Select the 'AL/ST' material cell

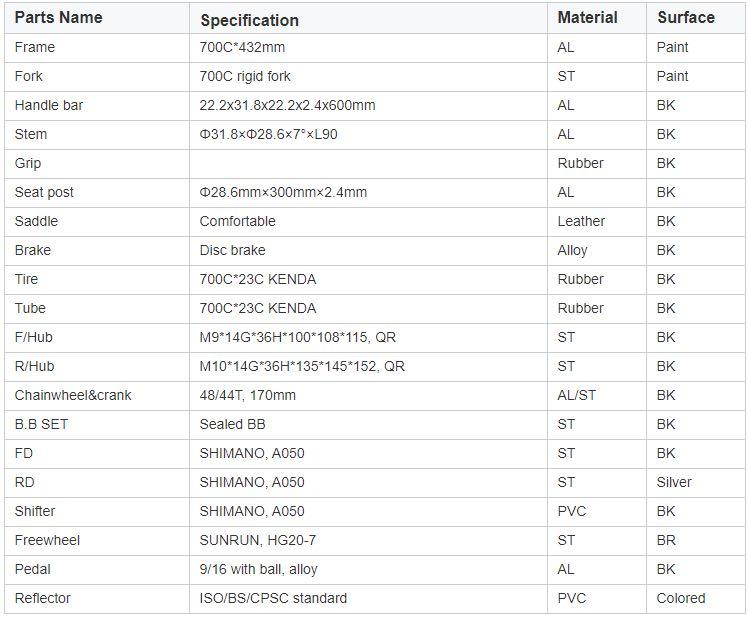(576, 395)
